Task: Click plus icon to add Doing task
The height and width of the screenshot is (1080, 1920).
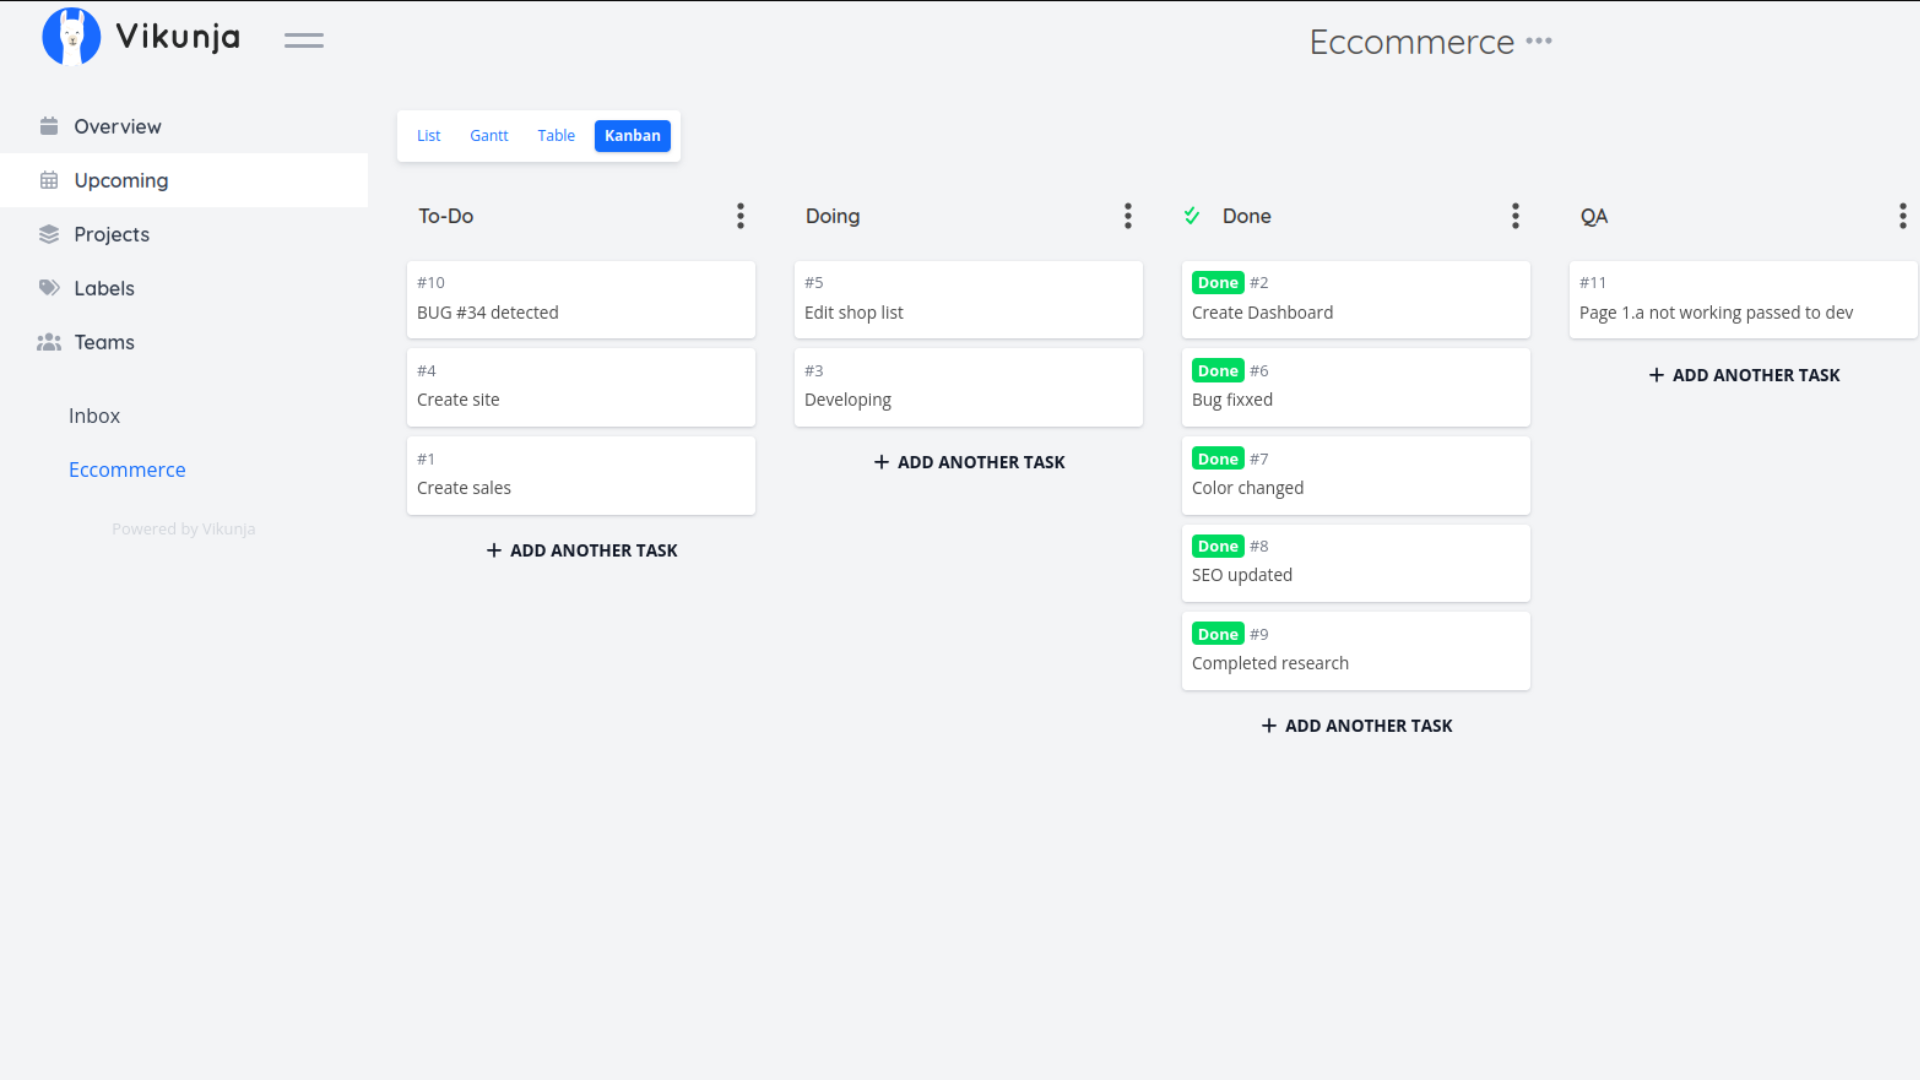Action: tap(881, 462)
